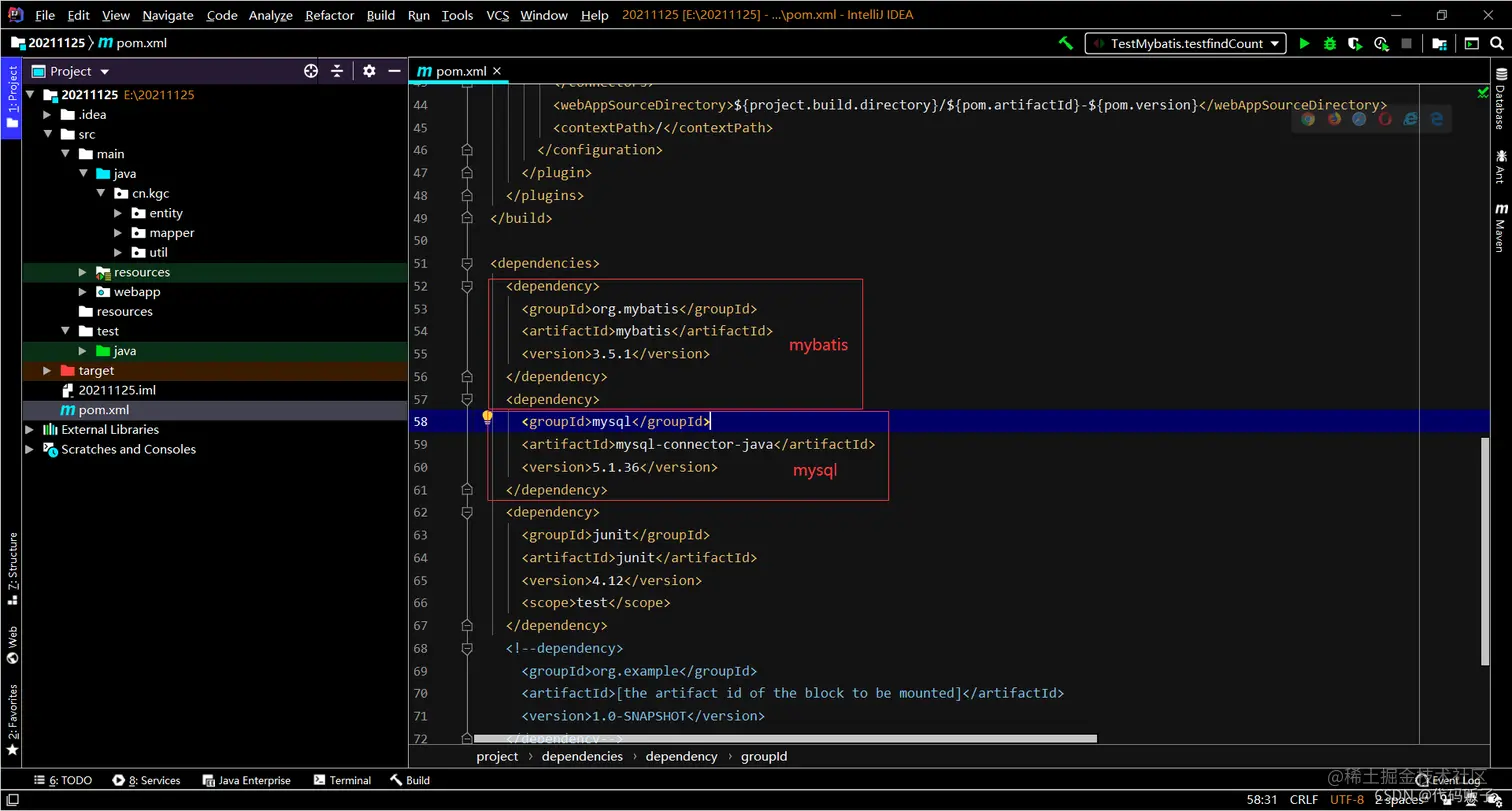This screenshot has width=1512, height=811.
Task: Collapse the dependencies tag fold marker at line 51
Action: [466, 263]
